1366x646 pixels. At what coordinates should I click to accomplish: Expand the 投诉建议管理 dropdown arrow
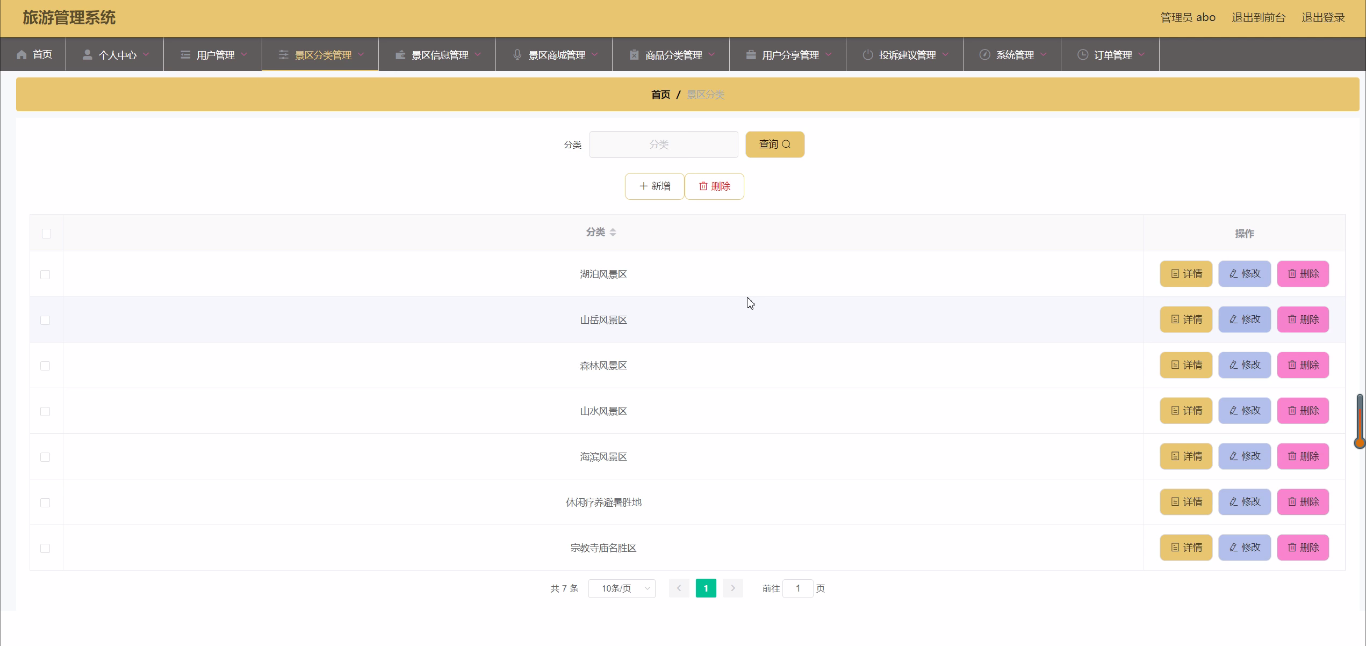coord(946,55)
